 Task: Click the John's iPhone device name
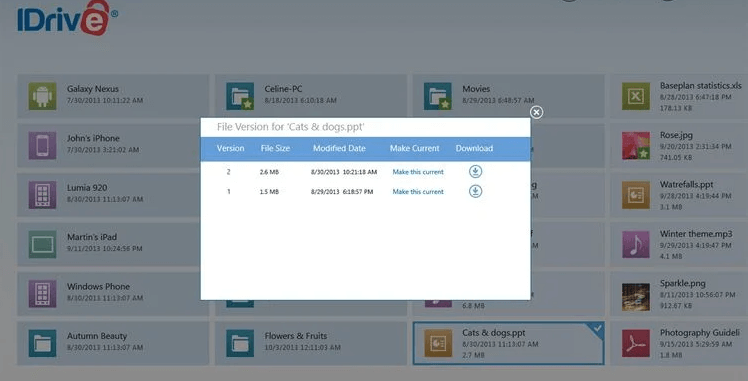coord(93,138)
